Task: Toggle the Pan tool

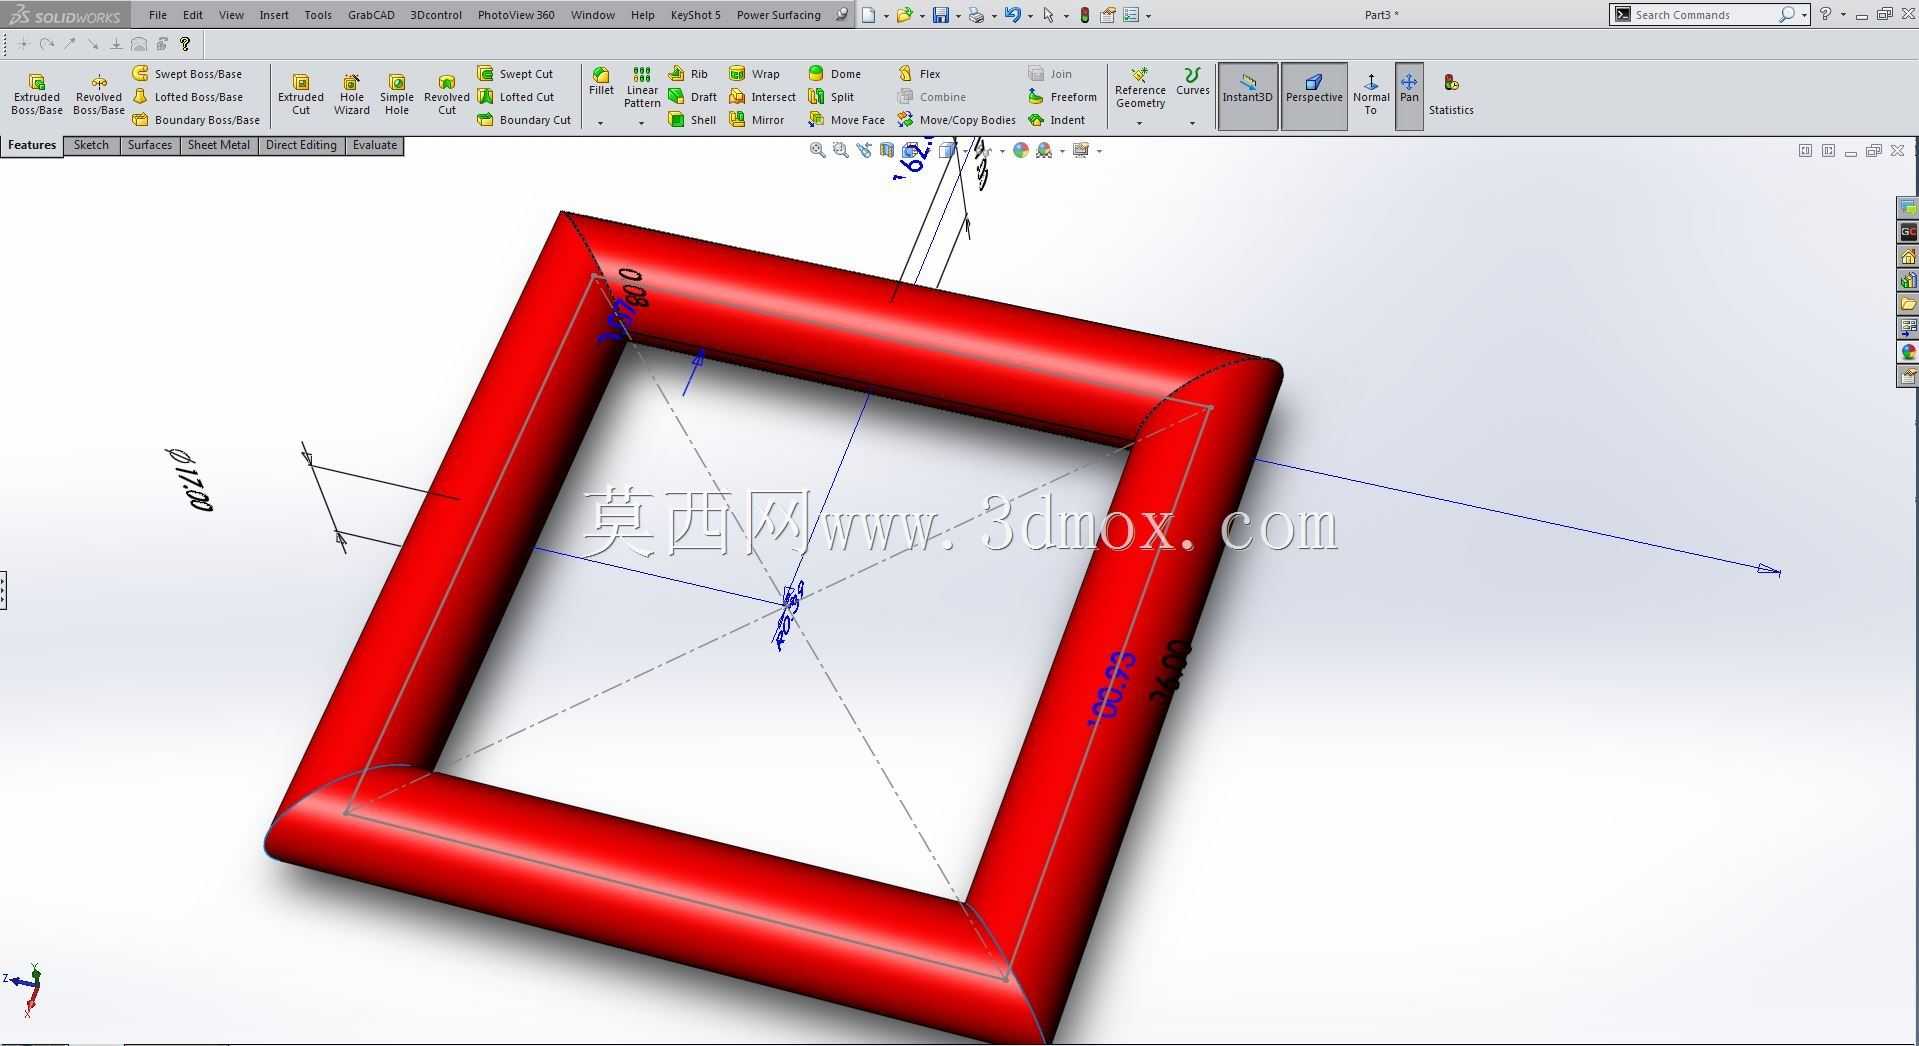Action: [1409, 96]
